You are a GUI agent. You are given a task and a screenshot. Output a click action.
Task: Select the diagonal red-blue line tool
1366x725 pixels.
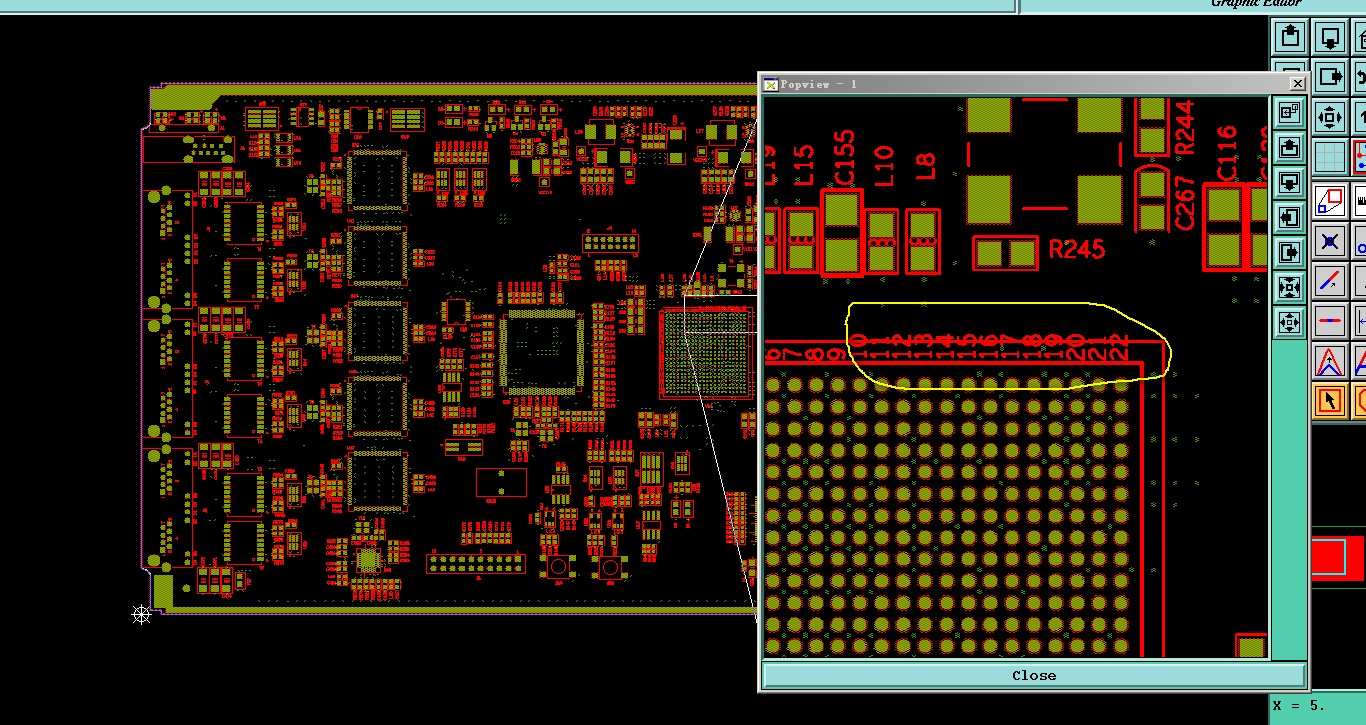(1329, 280)
